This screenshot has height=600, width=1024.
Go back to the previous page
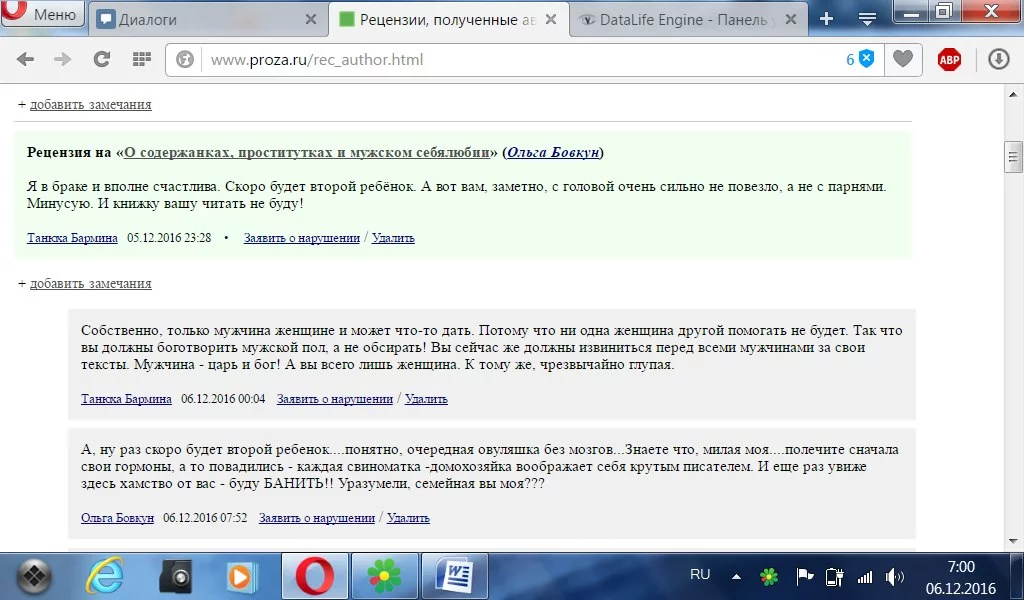pyautogui.click(x=24, y=59)
